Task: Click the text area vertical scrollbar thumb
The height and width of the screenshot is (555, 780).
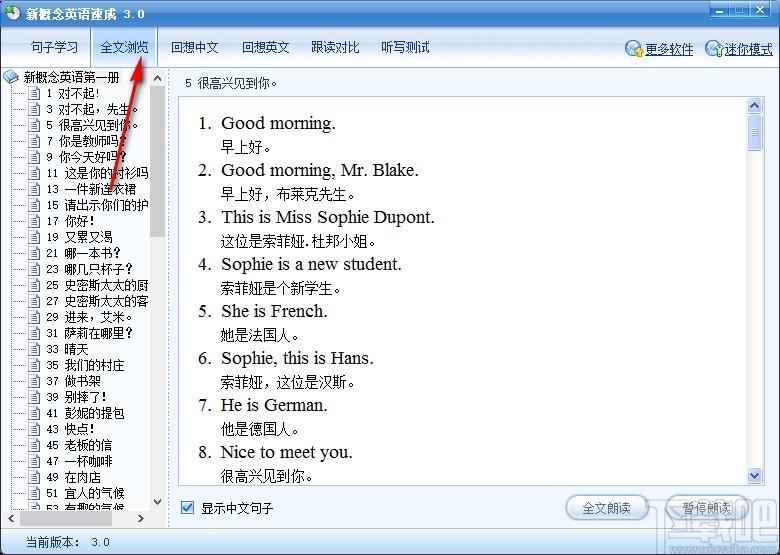Action: (755, 132)
